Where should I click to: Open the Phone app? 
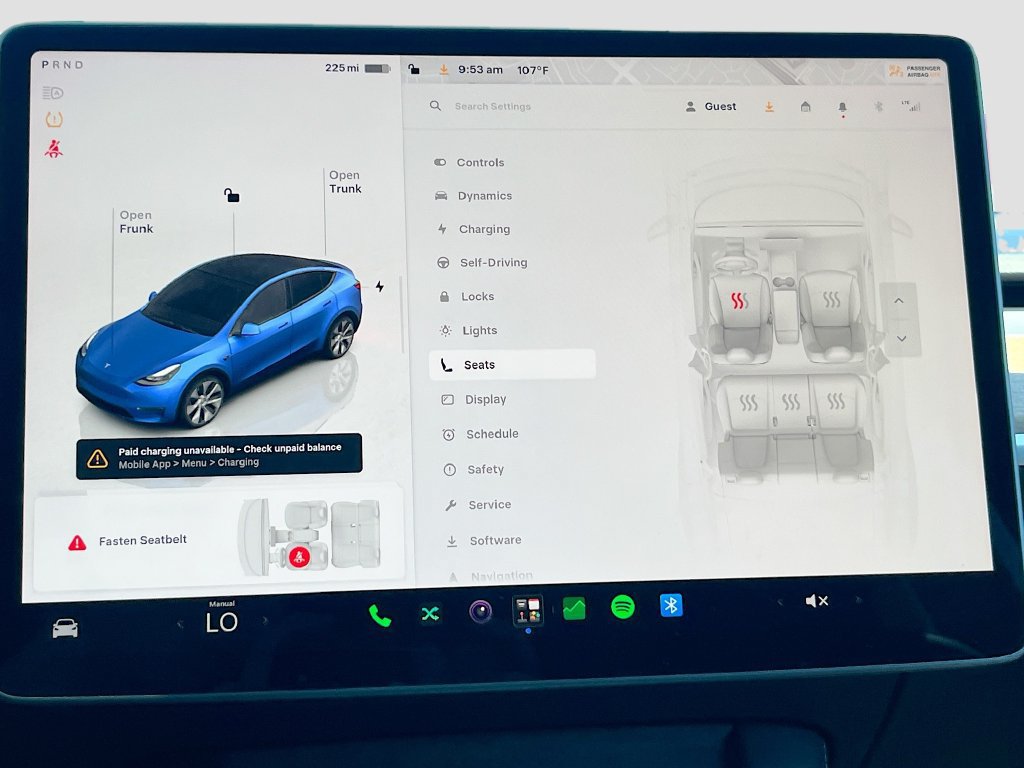[x=379, y=615]
